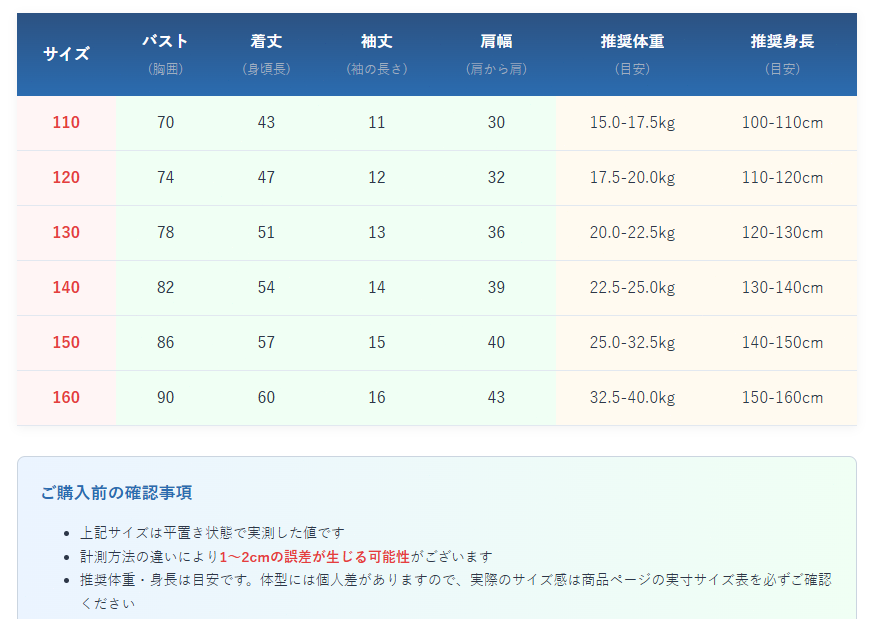The width and height of the screenshot is (870, 619).
Task: Click sleeve length value 11
Action: pyautogui.click(x=377, y=122)
